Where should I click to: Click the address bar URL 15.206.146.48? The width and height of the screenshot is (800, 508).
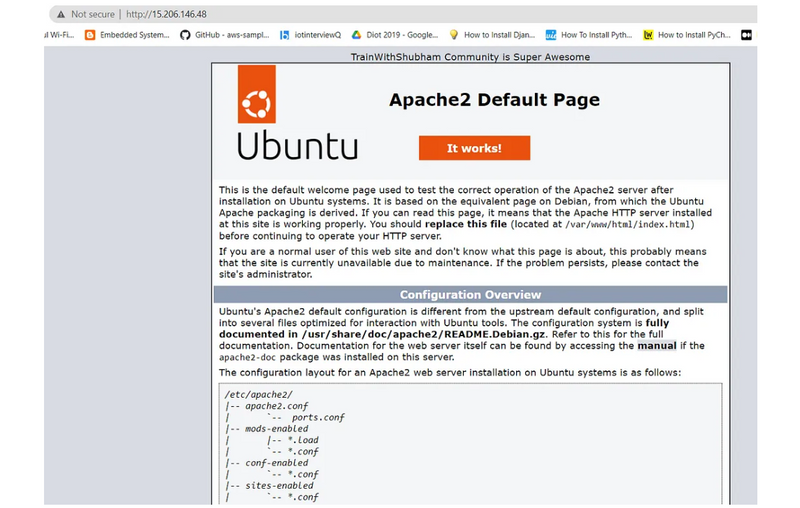click(x=168, y=14)
